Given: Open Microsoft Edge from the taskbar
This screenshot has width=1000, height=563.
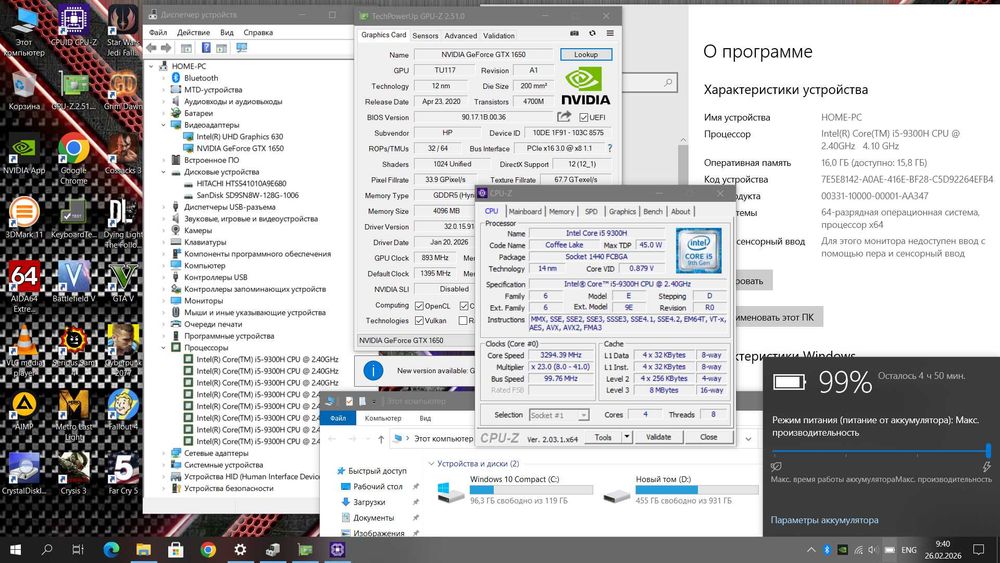Looking at the screenshot, I should pos(111,549).
